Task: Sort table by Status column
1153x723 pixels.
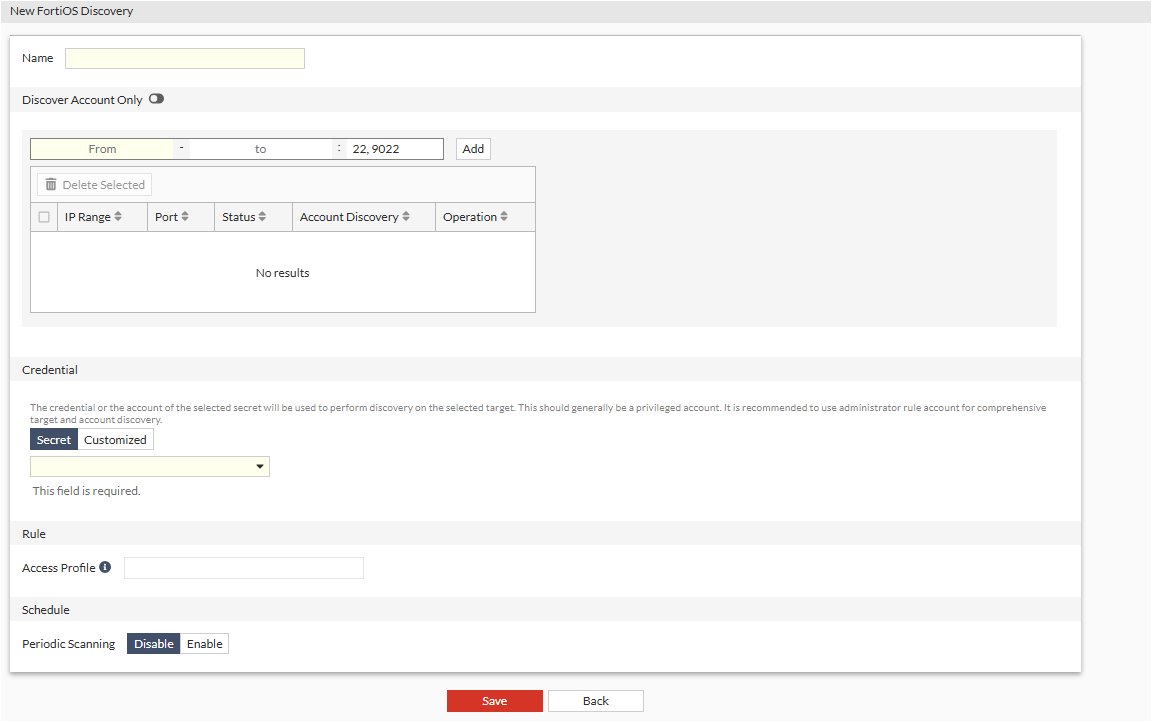Action: (253, 217)
